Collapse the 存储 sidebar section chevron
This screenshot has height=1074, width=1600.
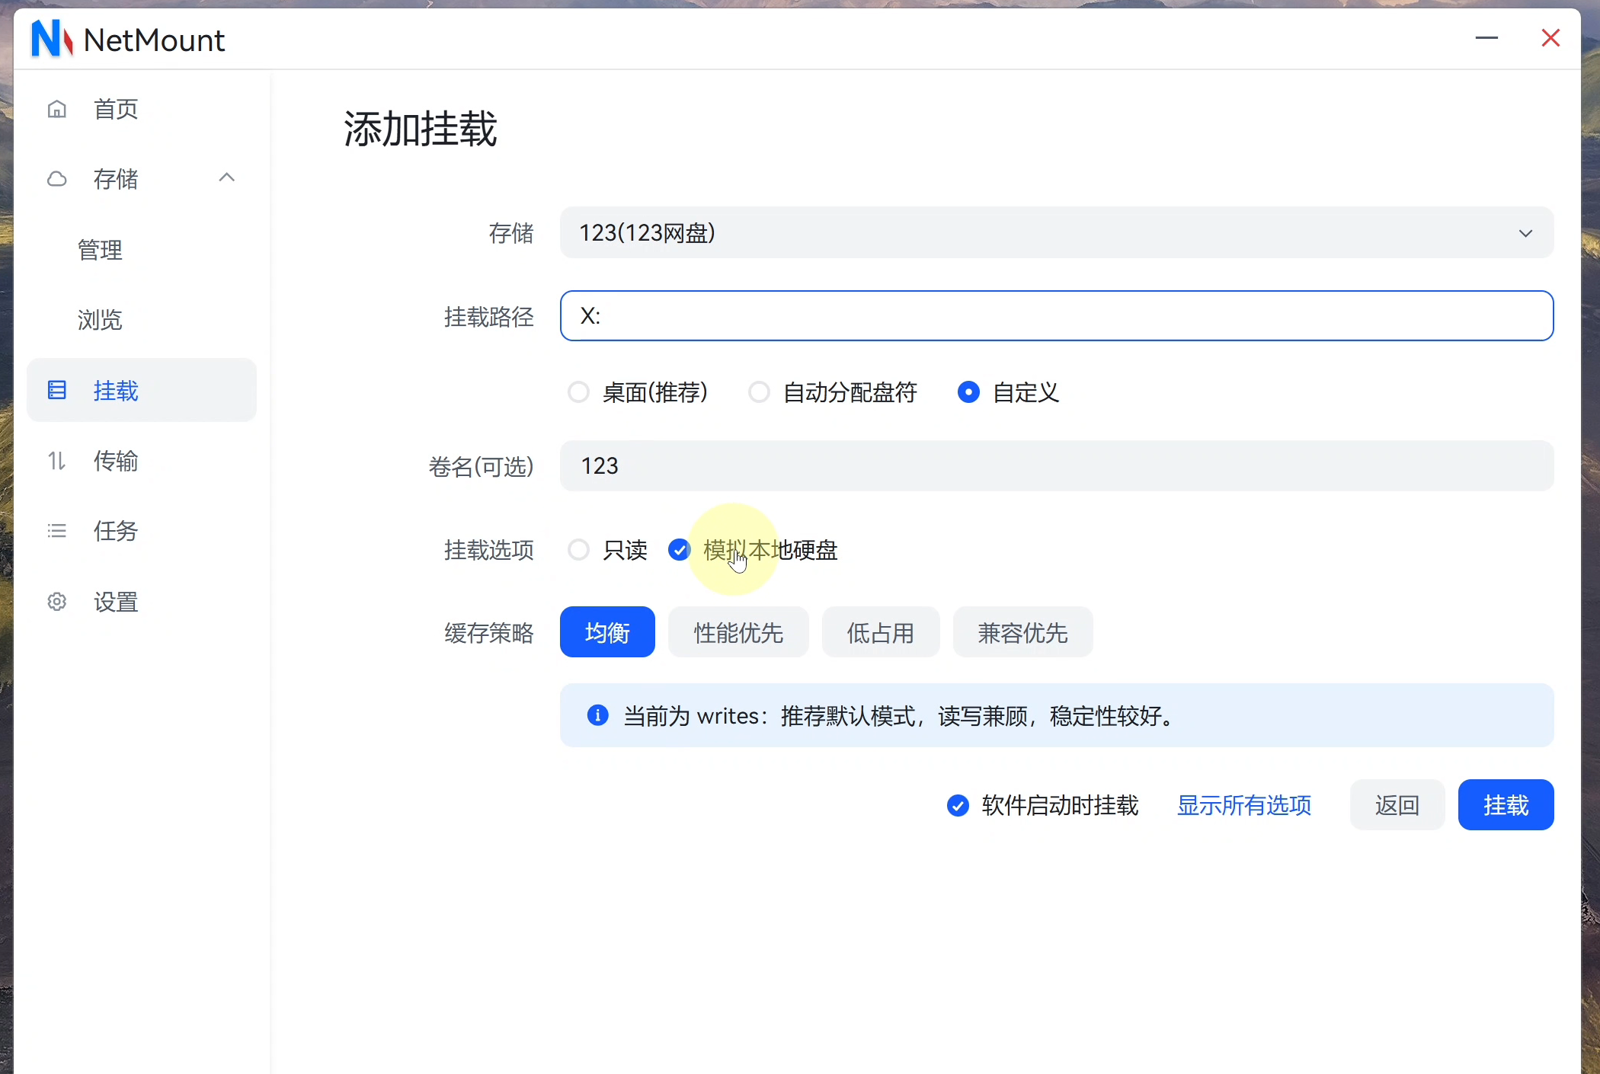click(227, 178)
